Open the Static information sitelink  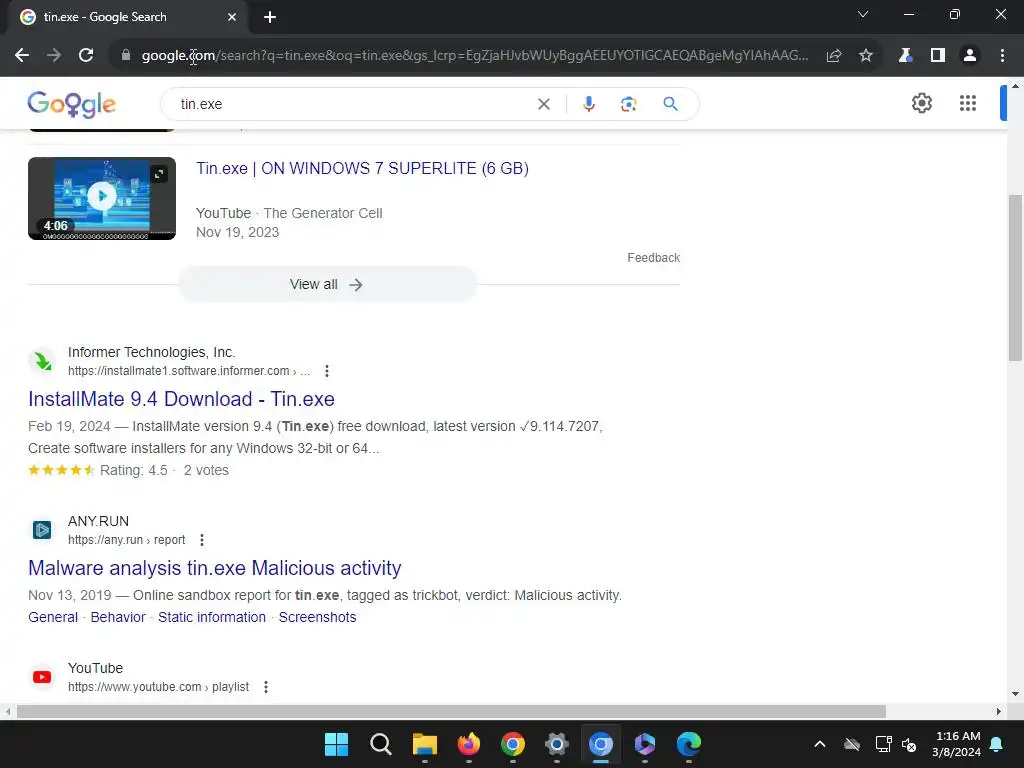212,617
